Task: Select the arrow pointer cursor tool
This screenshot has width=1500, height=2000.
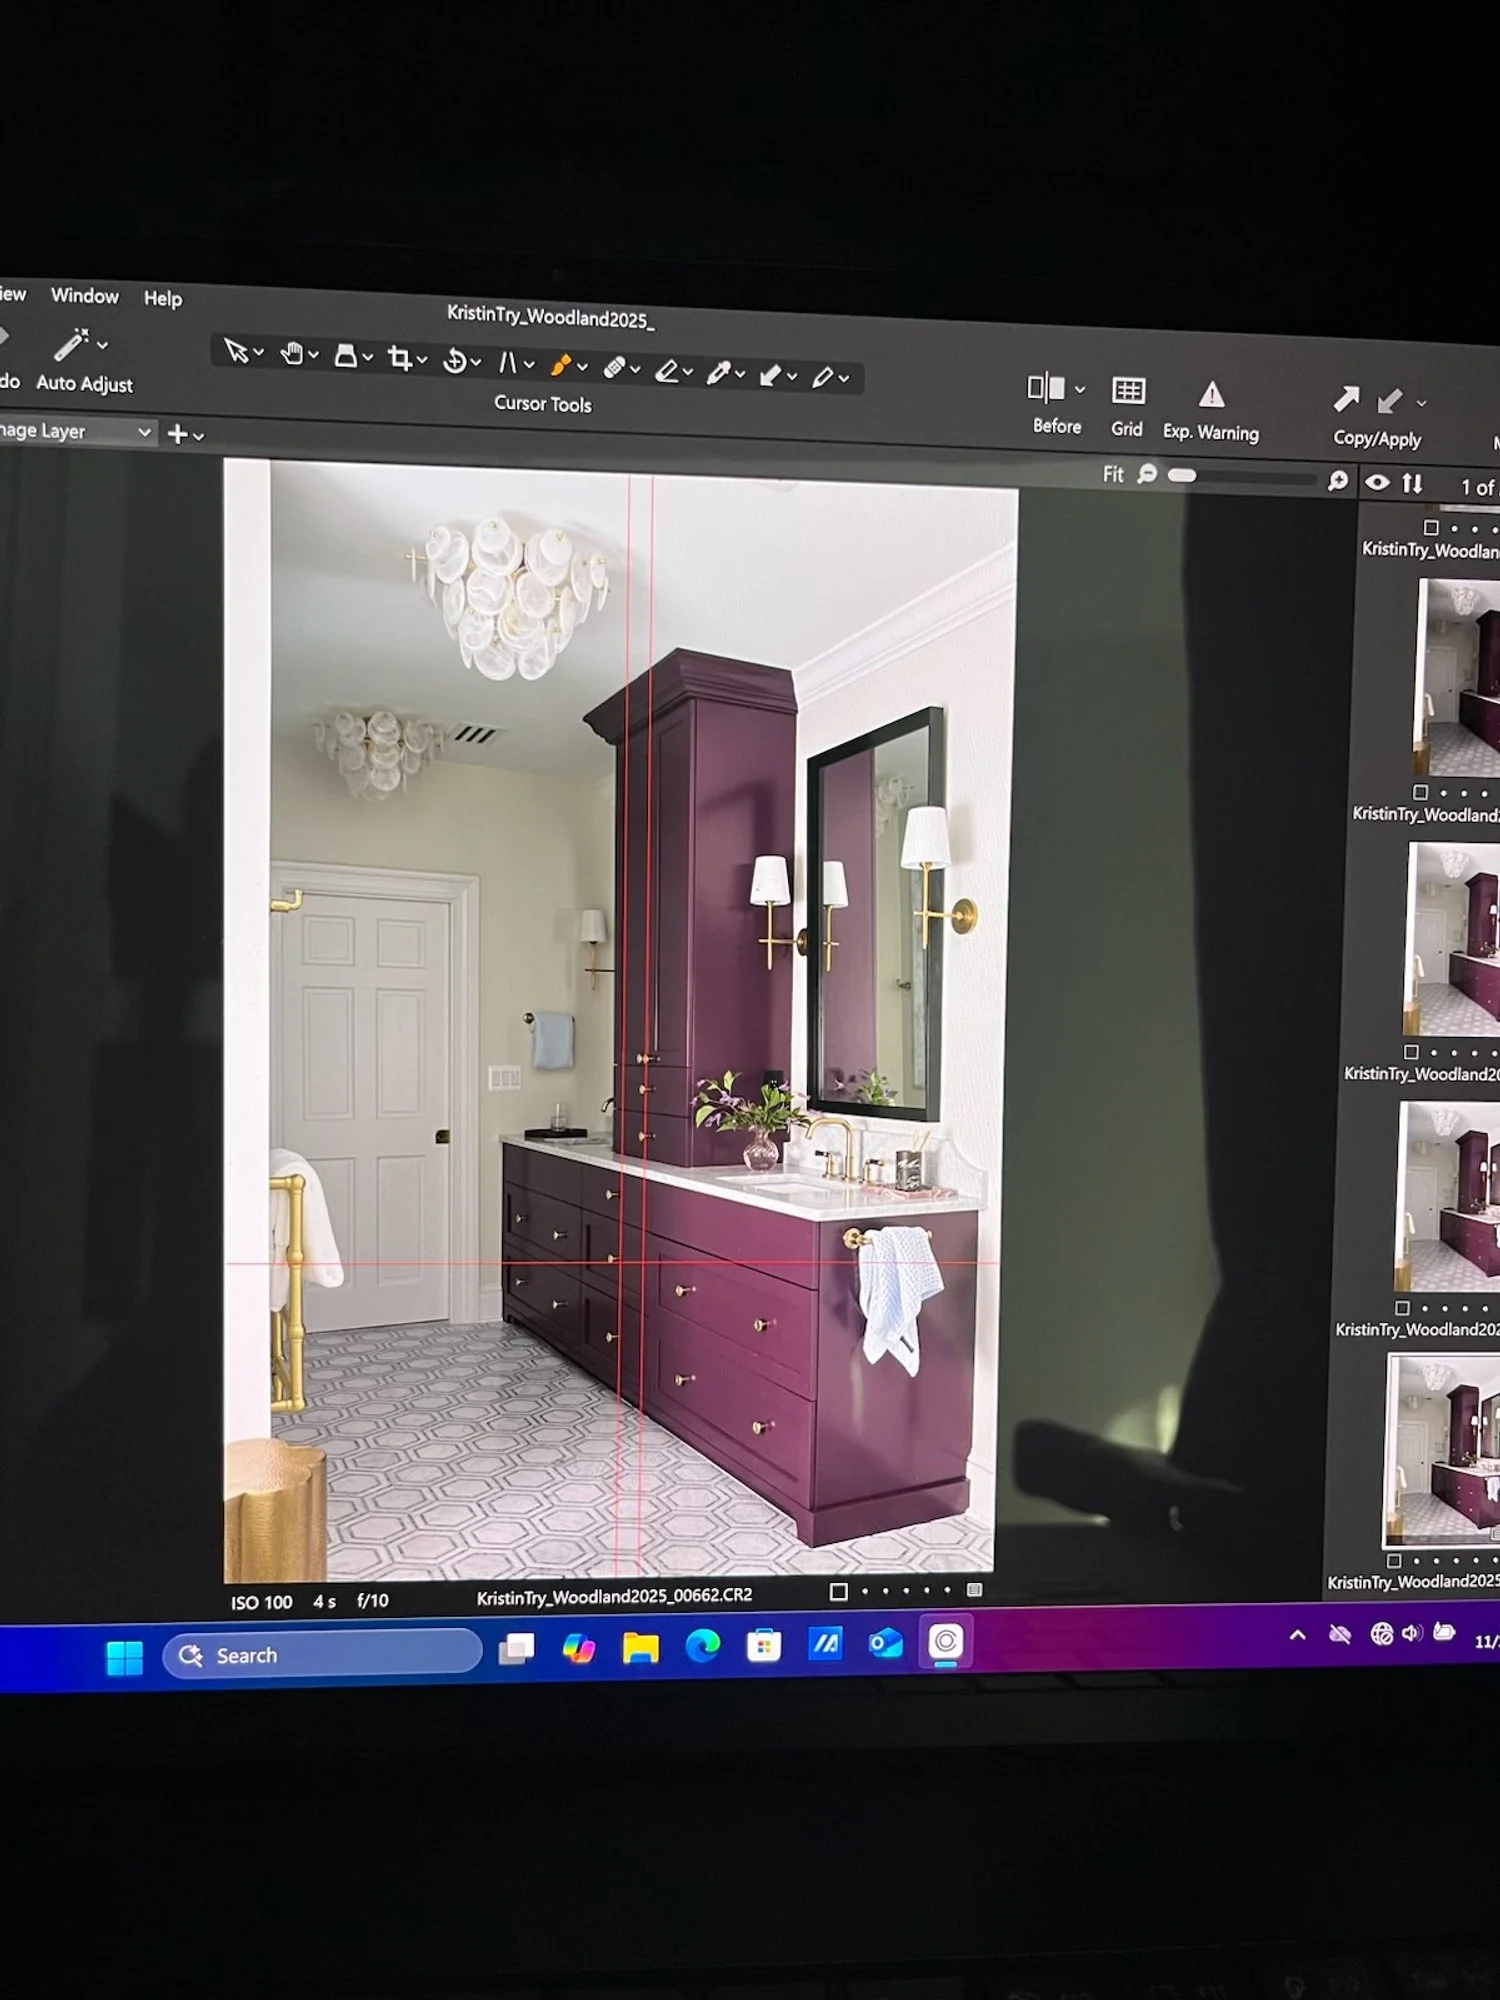Action: [x=236, y=351]
